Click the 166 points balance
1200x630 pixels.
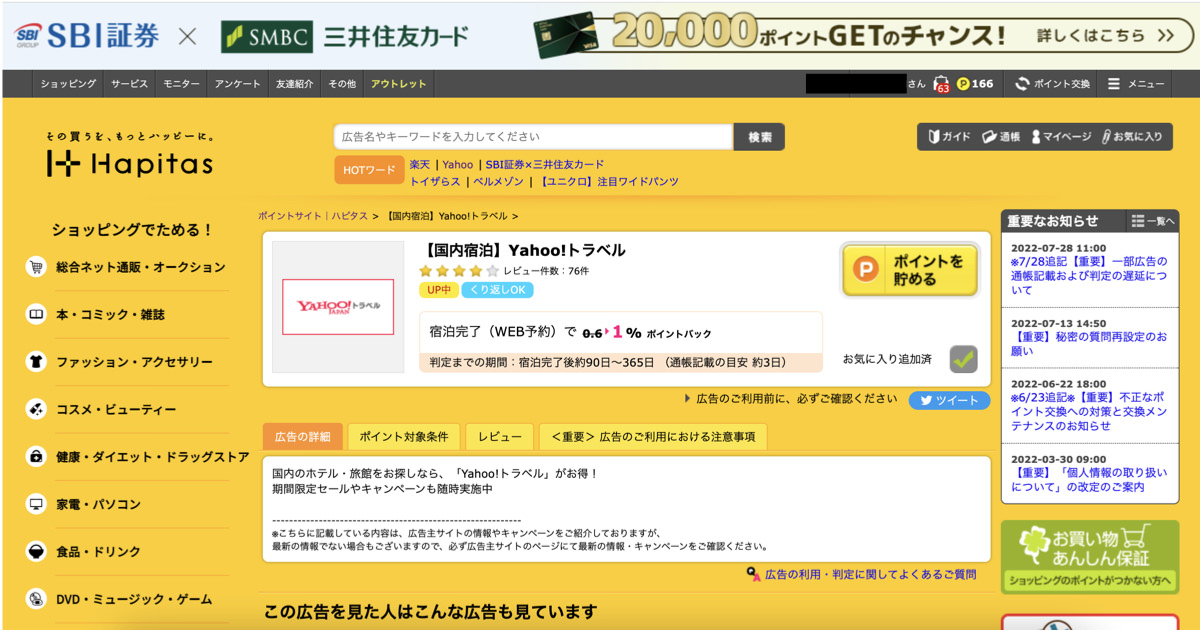[x=975, y=84]
